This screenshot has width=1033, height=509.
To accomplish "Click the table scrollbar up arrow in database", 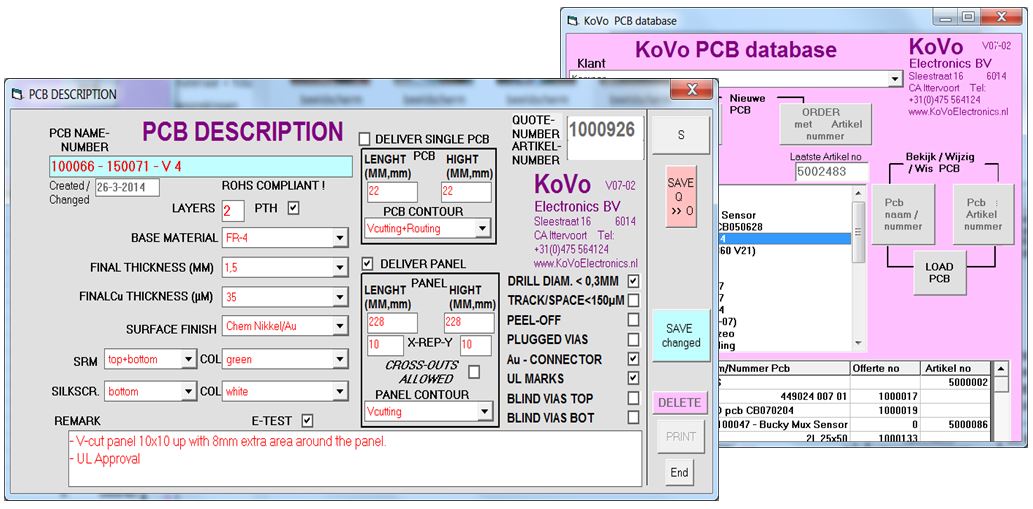I will pos(1000,368).
